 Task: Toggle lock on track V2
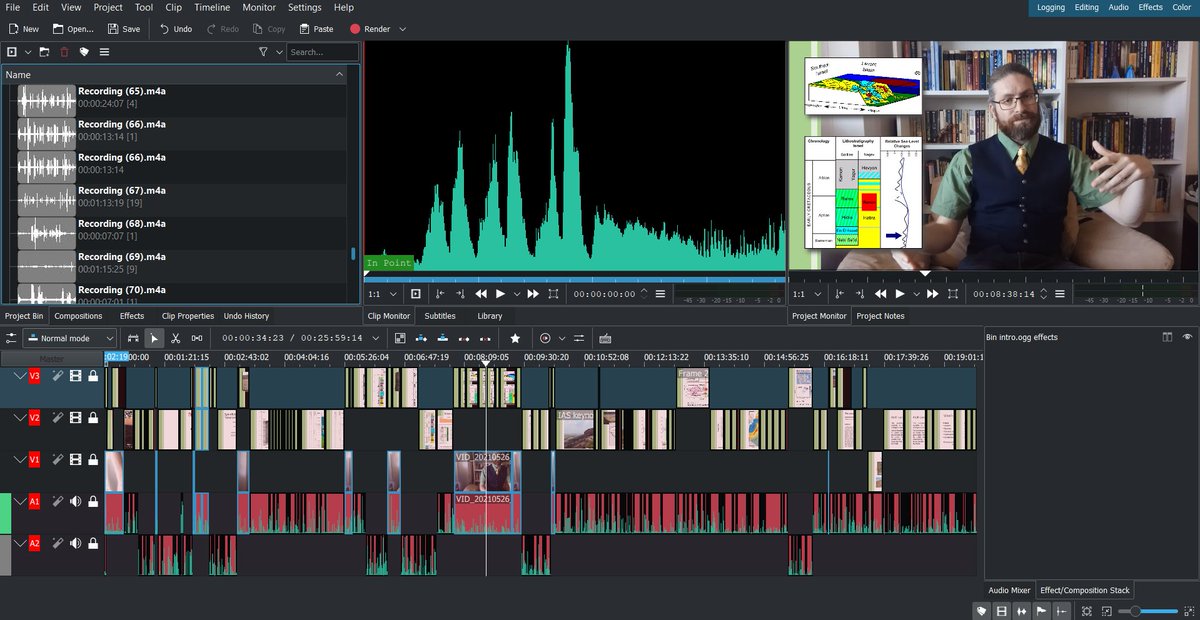point(93,418)
